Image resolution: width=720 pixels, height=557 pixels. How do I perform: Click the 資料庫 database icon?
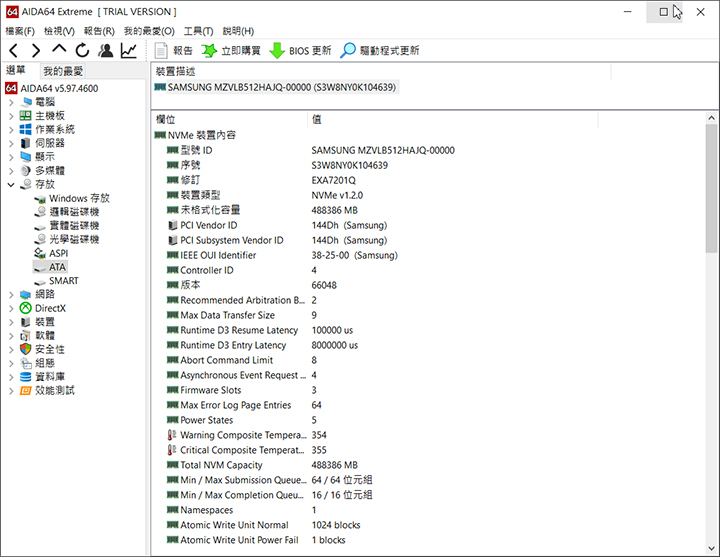[26, 377]
